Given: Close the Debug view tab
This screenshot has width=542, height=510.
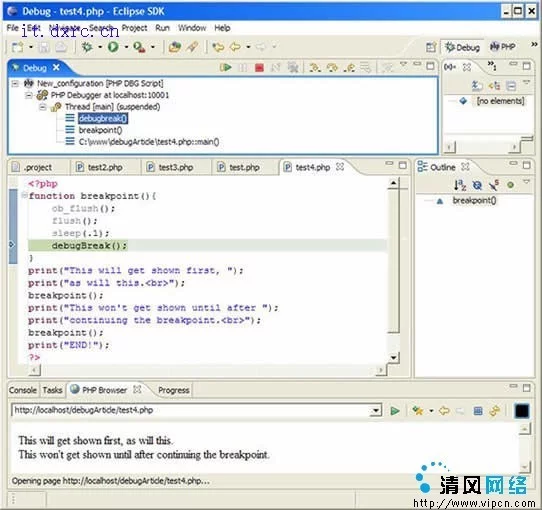Looking at the screenshot, I should coord(56,67).
